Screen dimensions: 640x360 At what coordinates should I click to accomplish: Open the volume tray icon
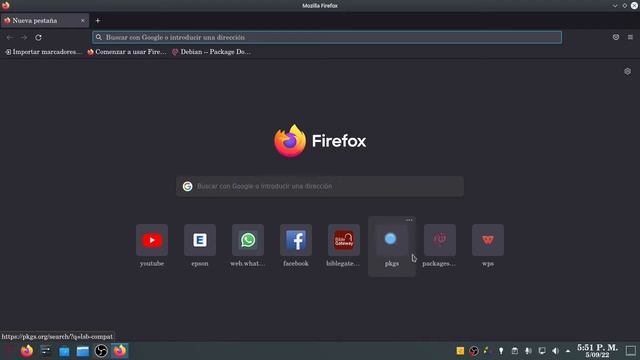point(555,351)
